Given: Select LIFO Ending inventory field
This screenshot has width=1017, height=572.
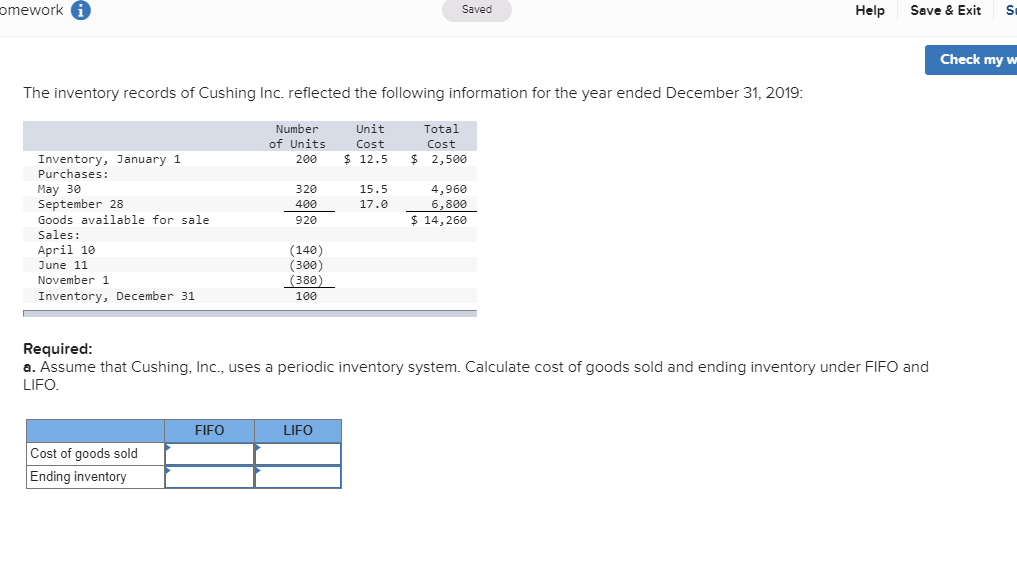Looking at the screenshot, I should click(x=298, y=477).
